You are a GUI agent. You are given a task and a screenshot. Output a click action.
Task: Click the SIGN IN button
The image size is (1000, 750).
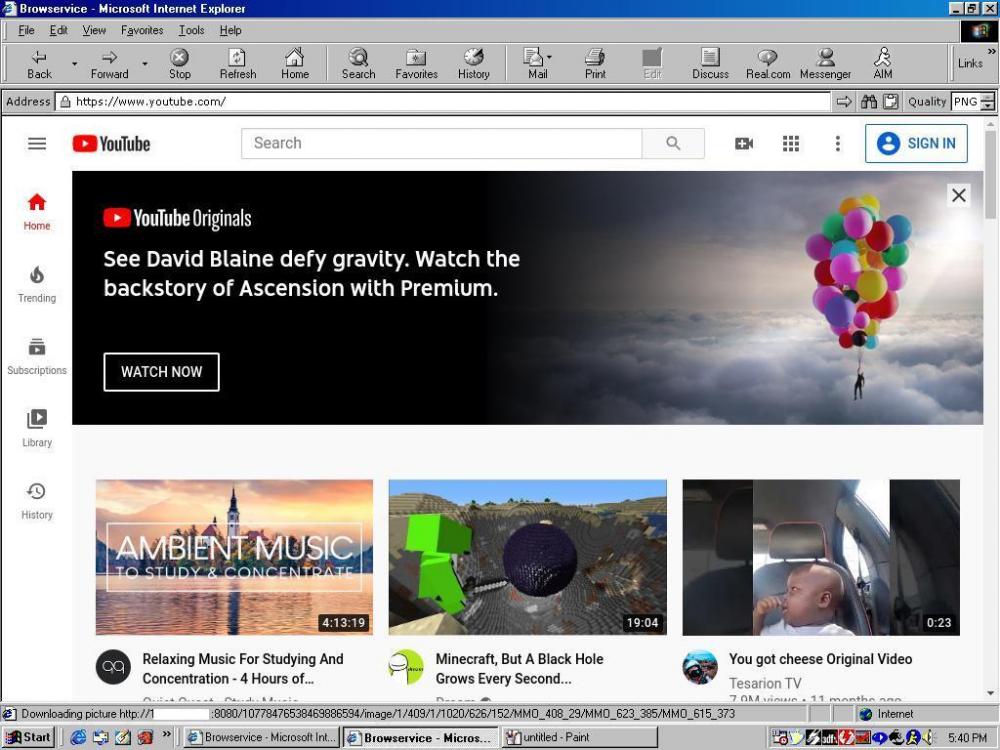(x=916, y=144)
